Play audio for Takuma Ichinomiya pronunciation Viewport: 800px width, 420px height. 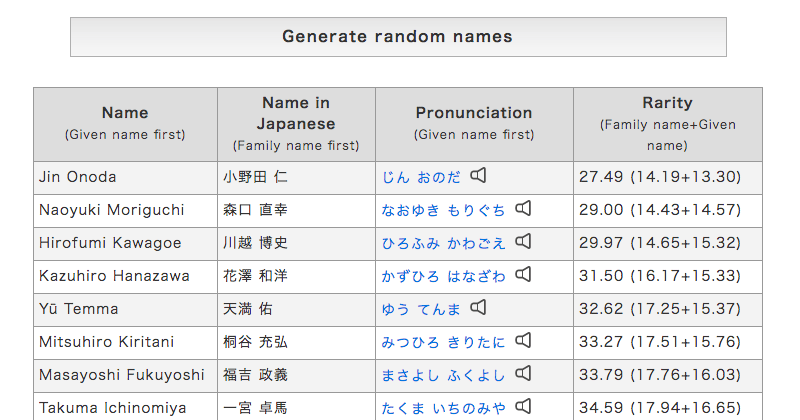coord(523,407)
